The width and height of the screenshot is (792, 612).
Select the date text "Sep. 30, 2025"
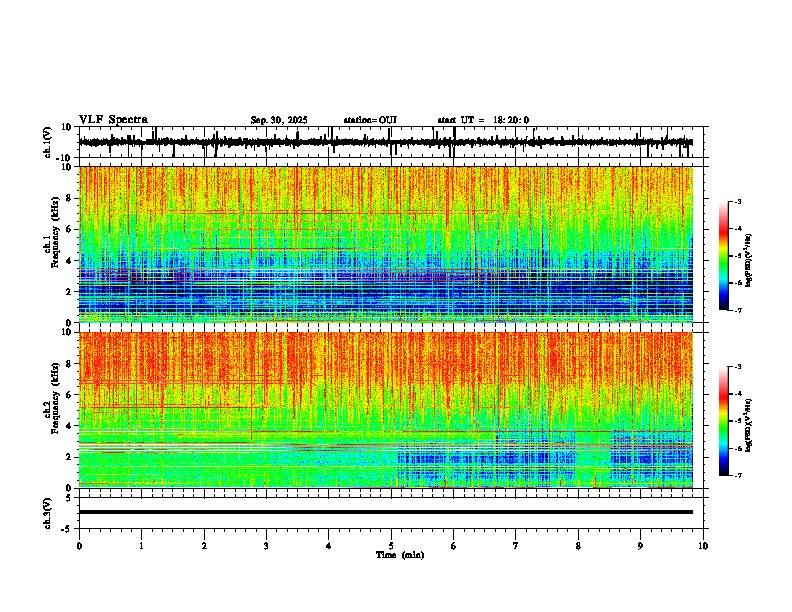[279, 120]
